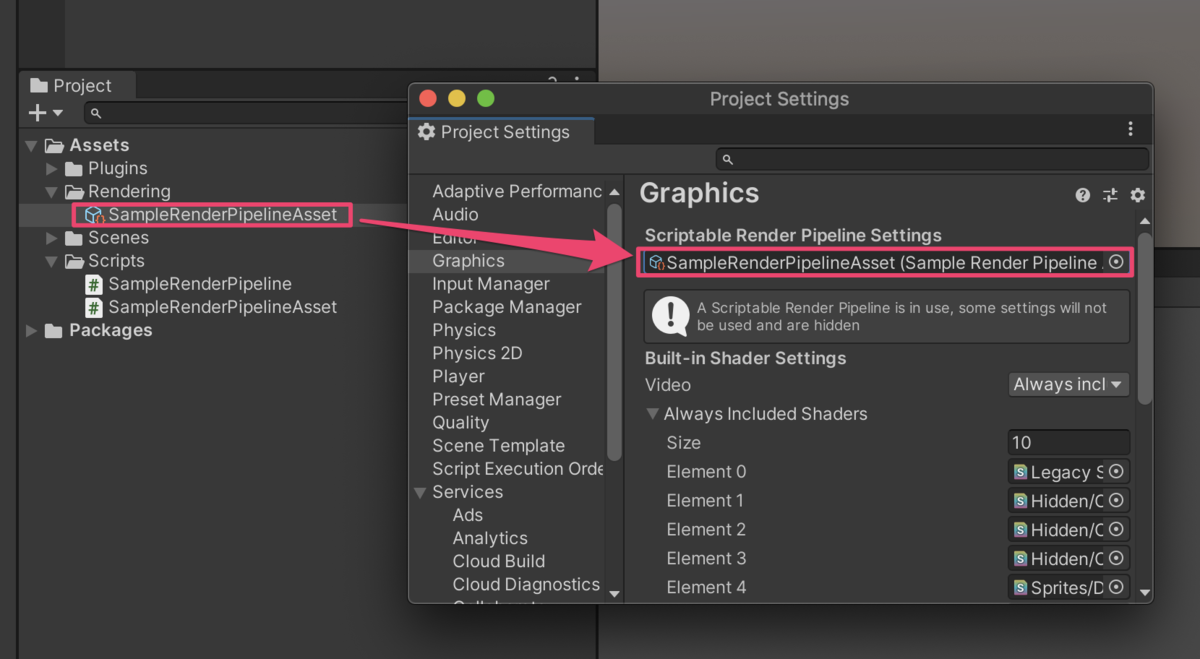Select Audio settings category

(x=455, y=214)
